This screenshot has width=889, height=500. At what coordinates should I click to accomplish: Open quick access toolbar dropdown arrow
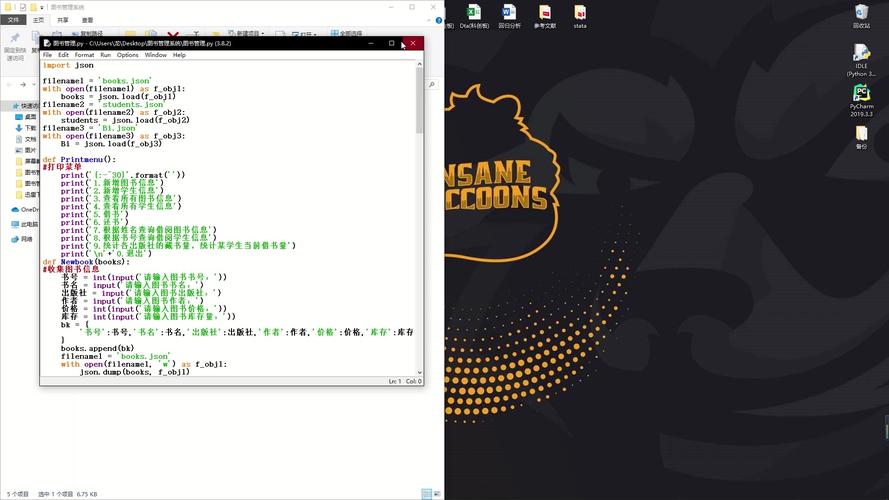(42, 7)
